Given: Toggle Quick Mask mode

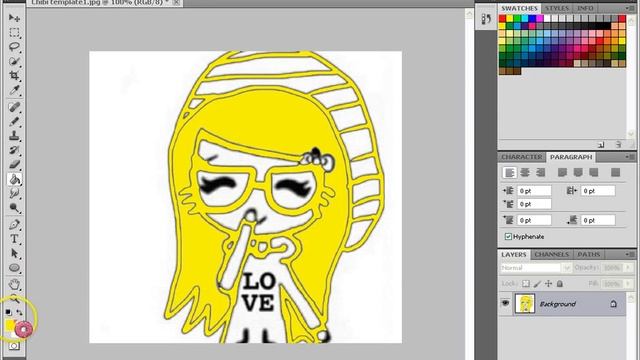Looking at the screenshot, I should pos(14,346).
